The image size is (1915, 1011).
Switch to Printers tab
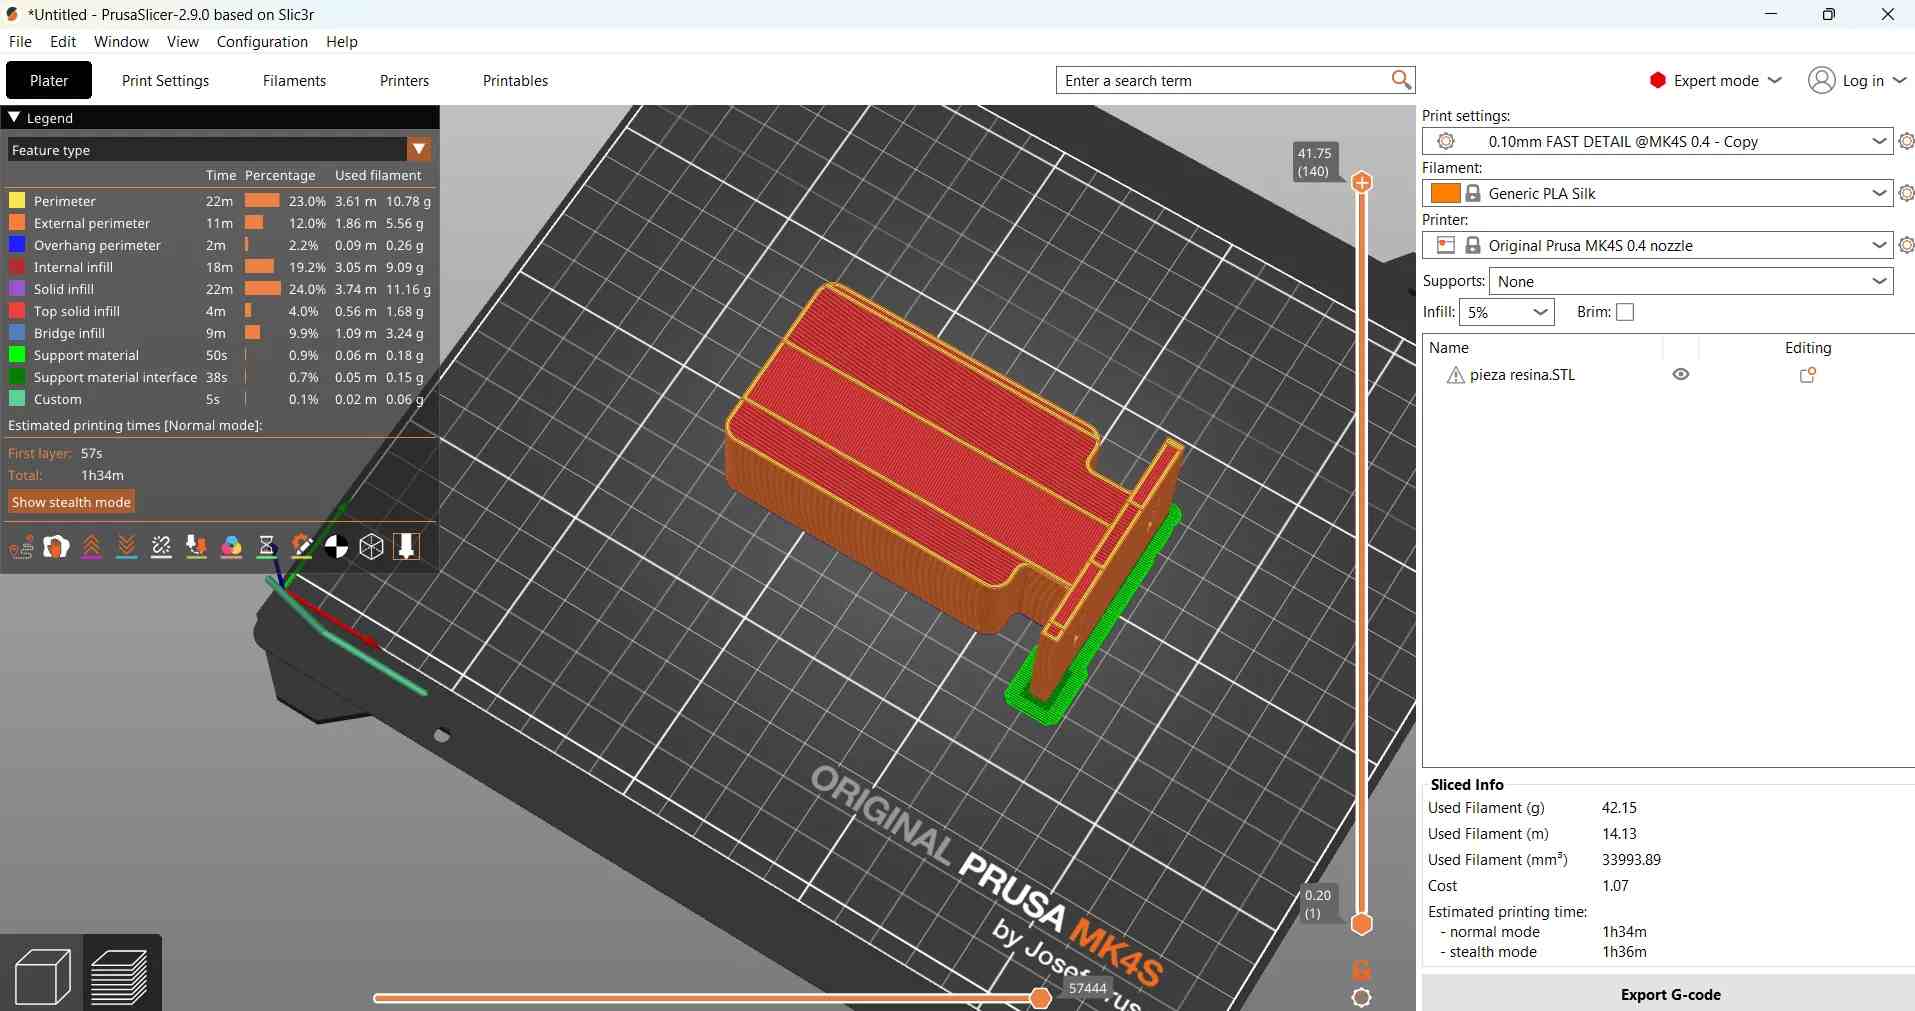pos(404,80)
